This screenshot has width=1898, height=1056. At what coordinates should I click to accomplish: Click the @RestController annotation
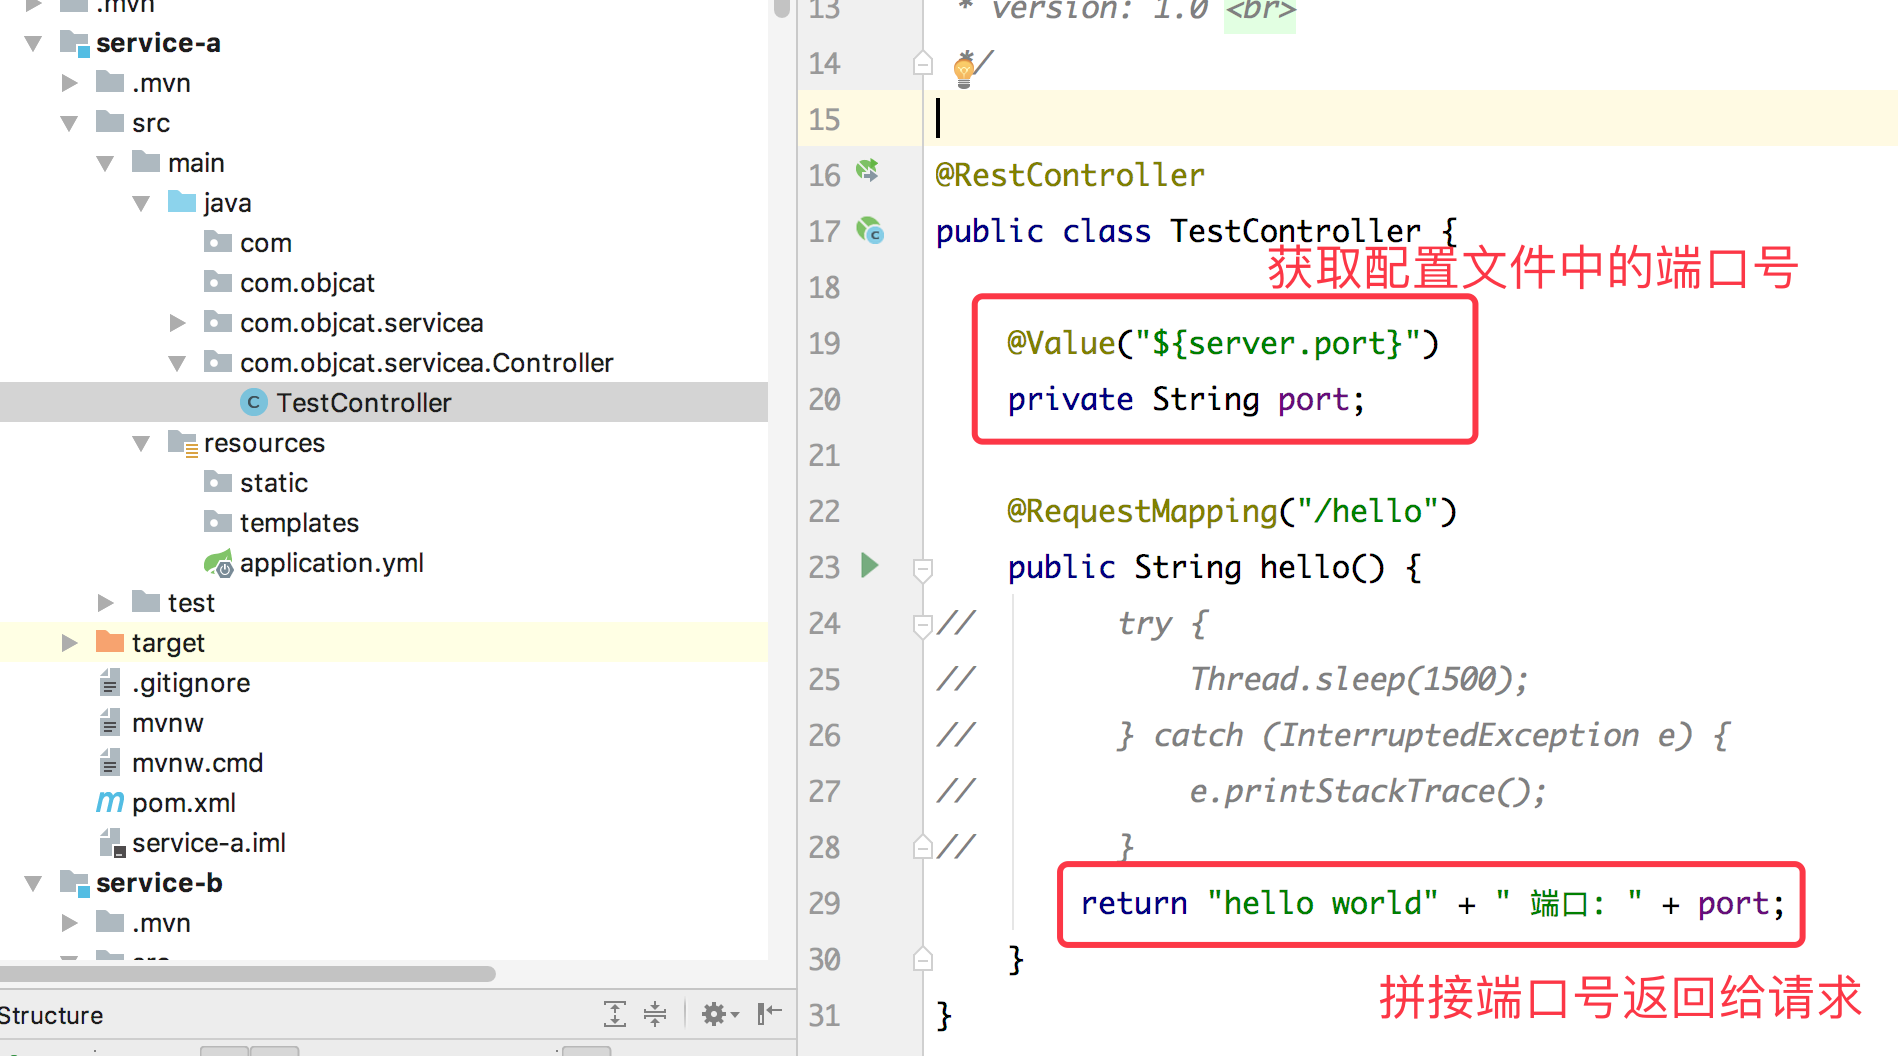click(1070, 175)
